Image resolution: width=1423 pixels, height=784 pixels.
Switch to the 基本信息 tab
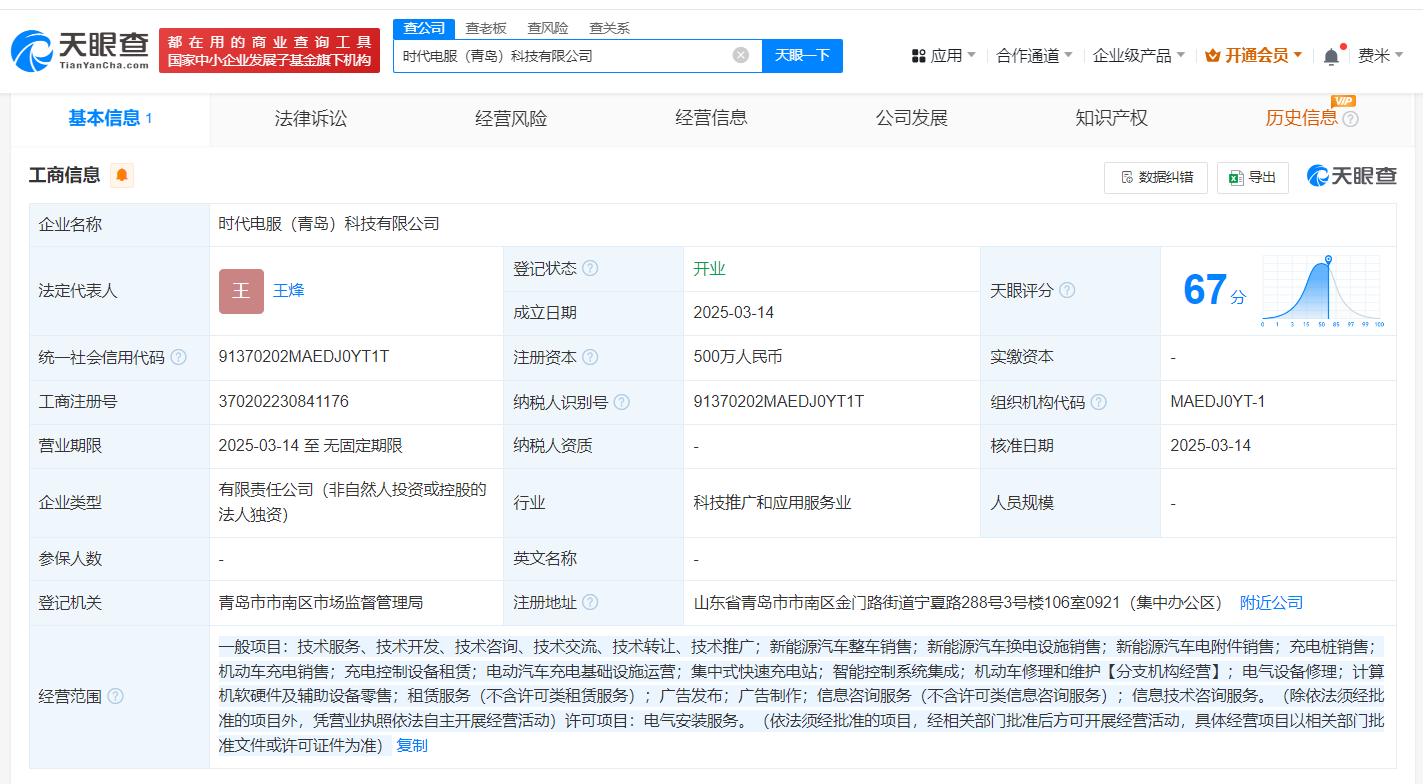pyautogui.click(x=110, y=119)
